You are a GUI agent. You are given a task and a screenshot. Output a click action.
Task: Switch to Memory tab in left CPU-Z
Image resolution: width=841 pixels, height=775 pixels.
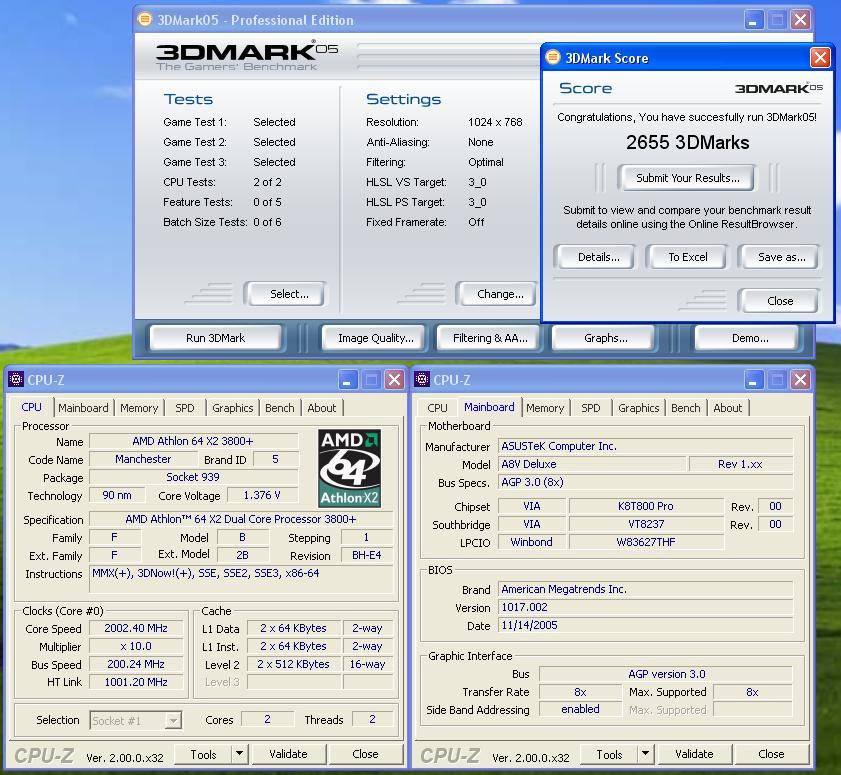coord(139,408)
